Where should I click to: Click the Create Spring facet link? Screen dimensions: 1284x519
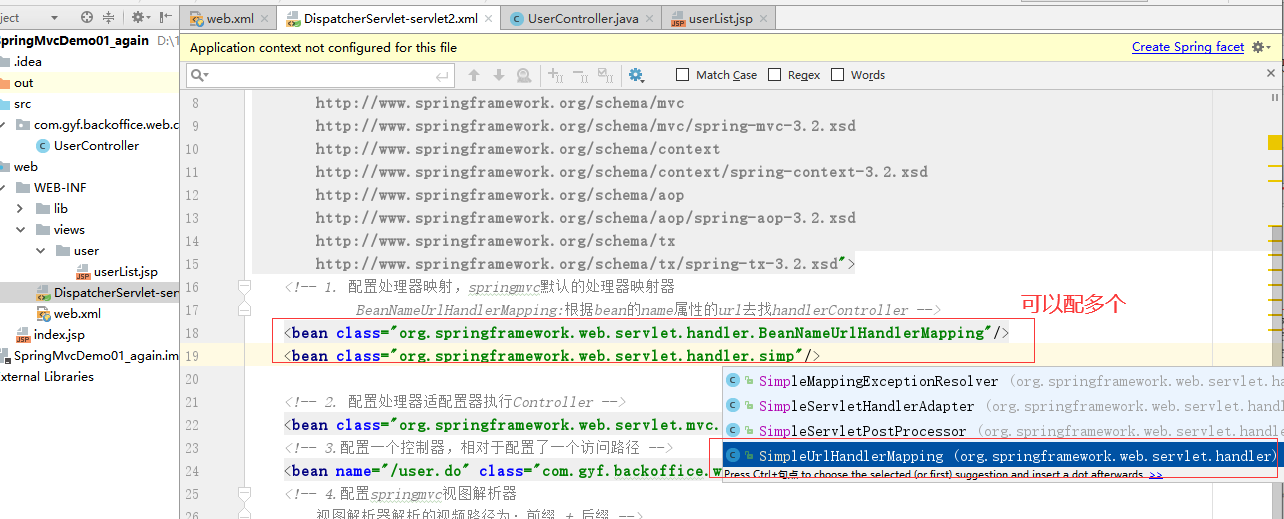(x=1188, y=47)
